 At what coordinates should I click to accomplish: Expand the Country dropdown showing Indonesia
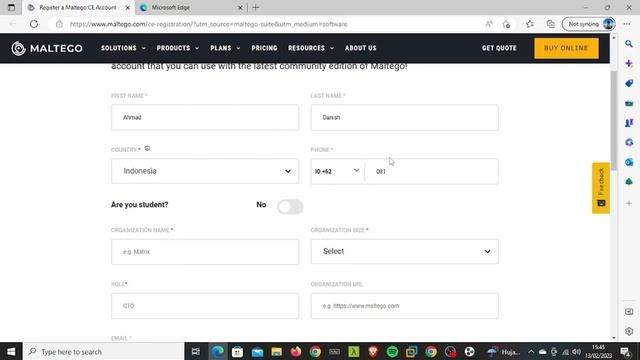tap(205, 171)
